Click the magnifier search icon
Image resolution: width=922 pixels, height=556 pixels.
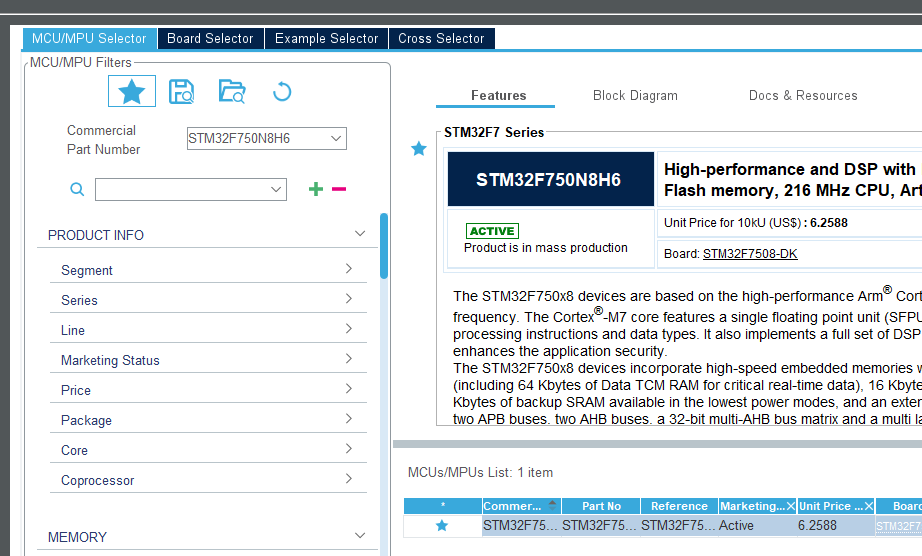click(x=77, y=189)
